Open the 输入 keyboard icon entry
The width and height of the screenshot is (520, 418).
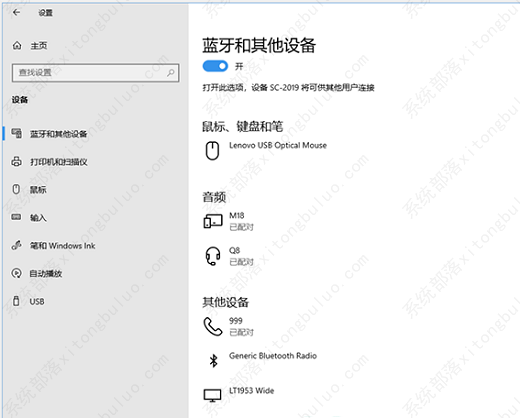tap(16, 217)
